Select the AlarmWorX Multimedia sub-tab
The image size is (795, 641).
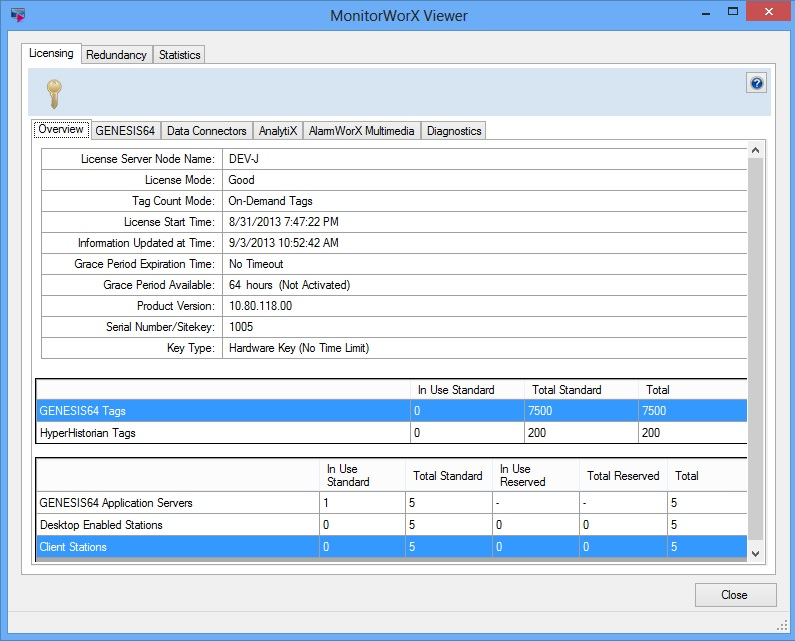click(361, 131)
